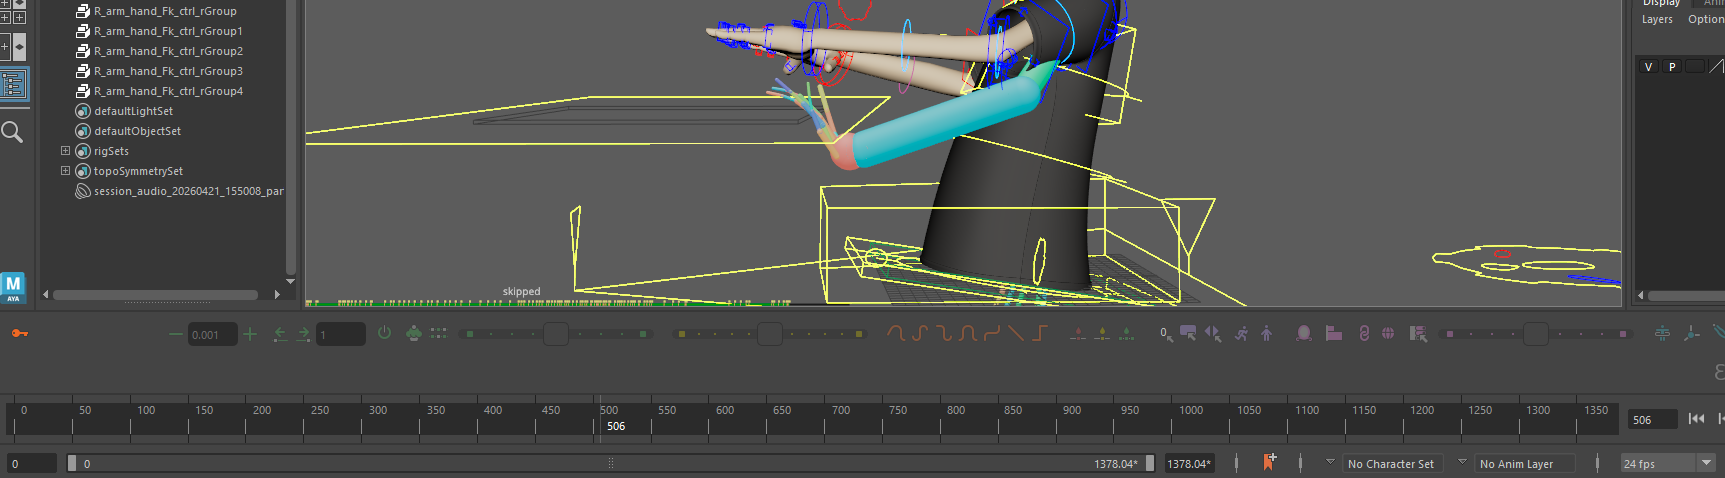Click the orange key icon in animation toolbar
The width and height of the screenshot is (1725, 478).
pyautogui.click(x=19, y=334)
